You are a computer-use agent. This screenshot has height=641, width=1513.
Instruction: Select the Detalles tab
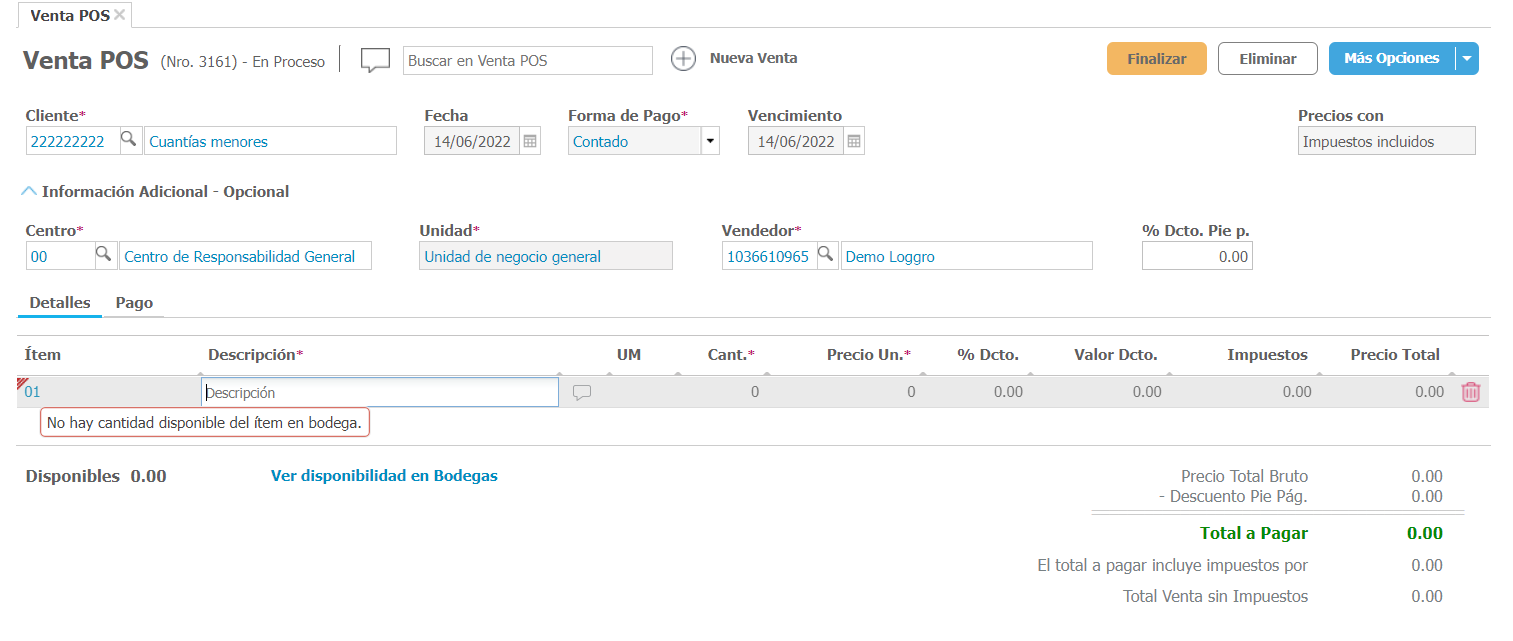pos(60,302)
